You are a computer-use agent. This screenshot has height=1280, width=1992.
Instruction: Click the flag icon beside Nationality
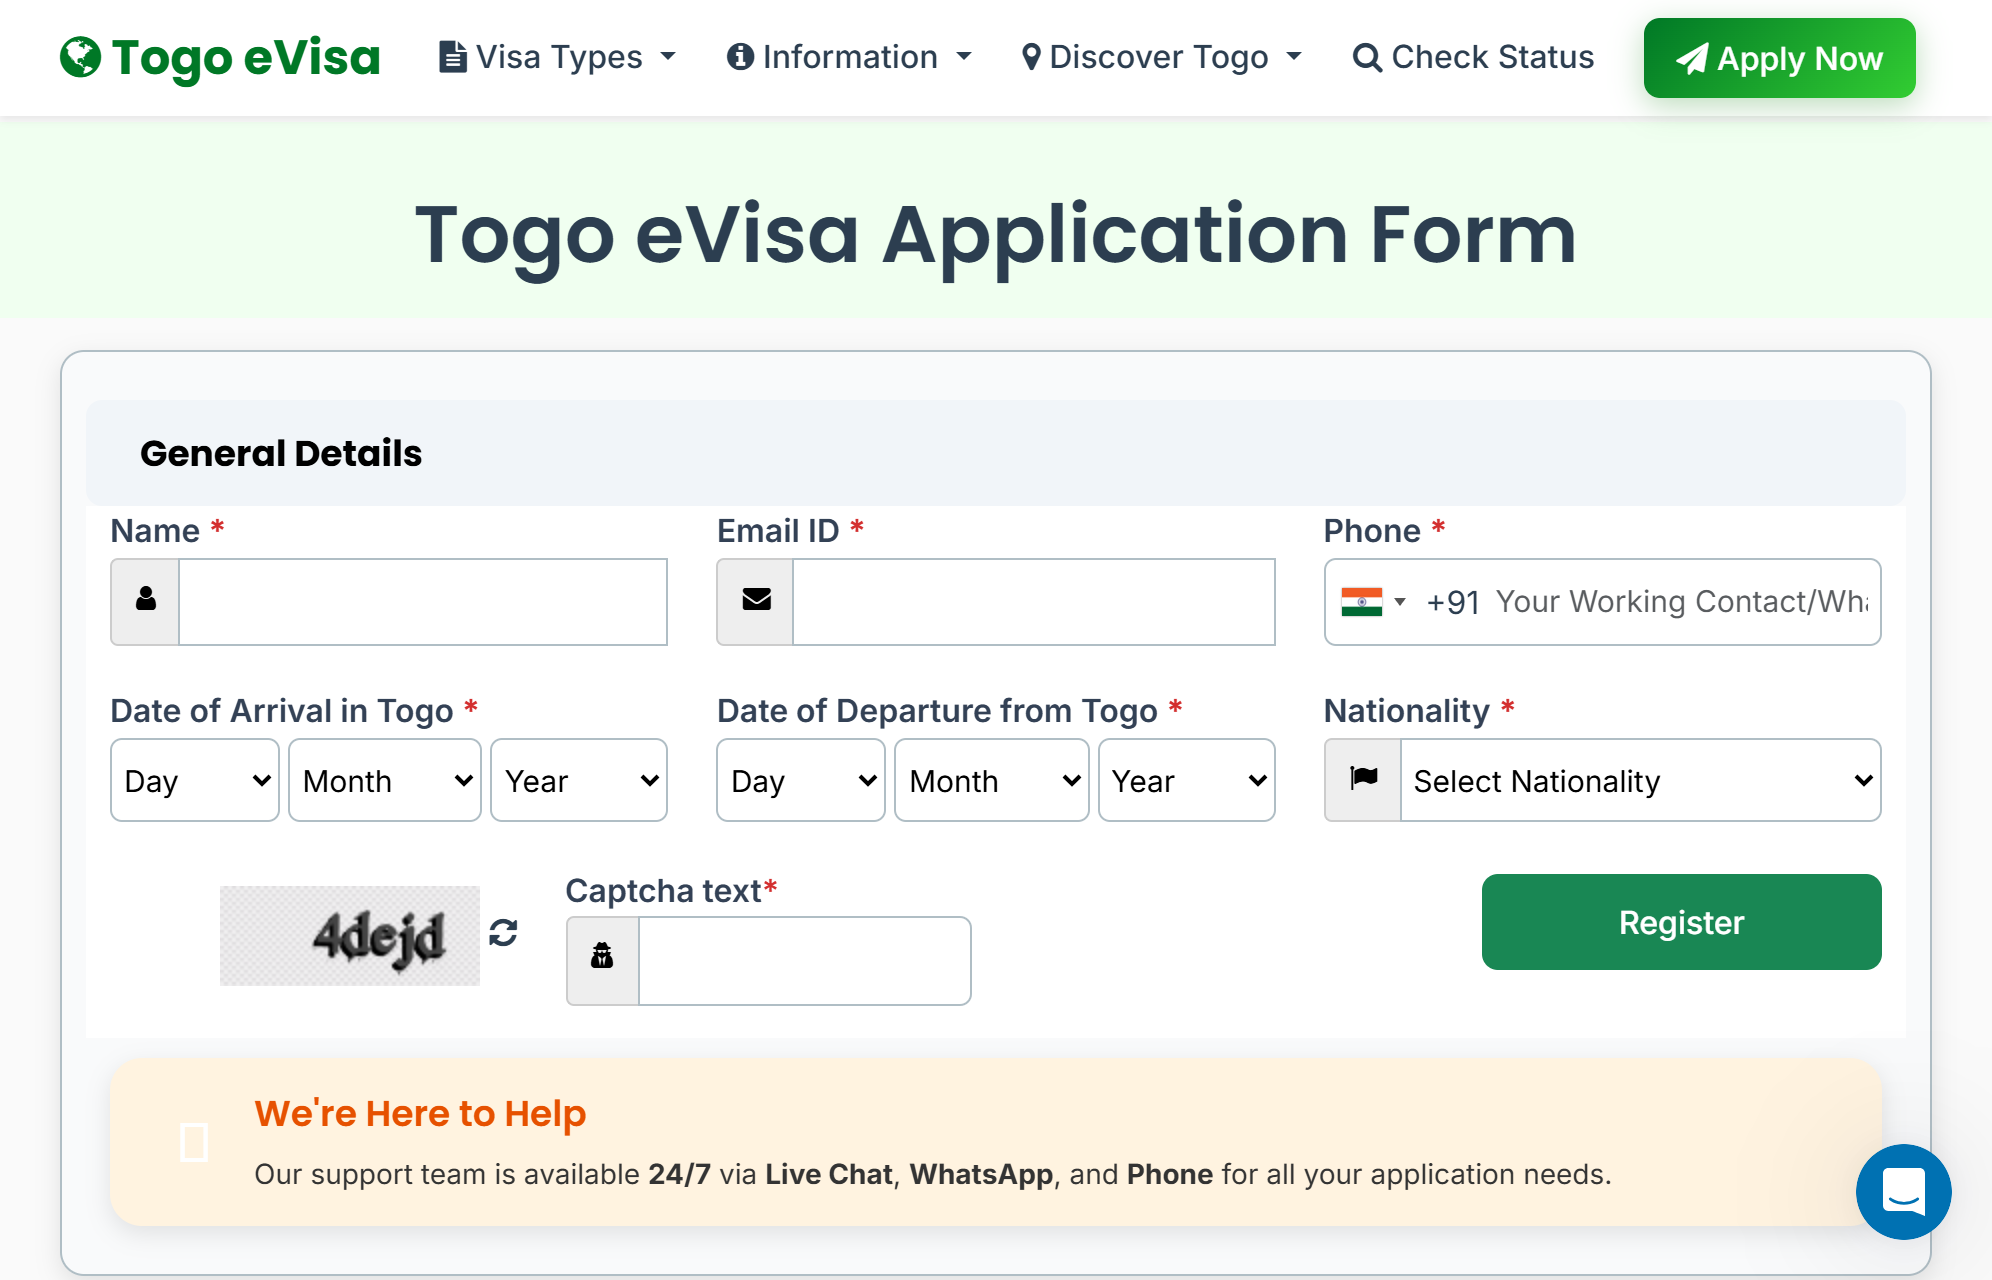1363,779
